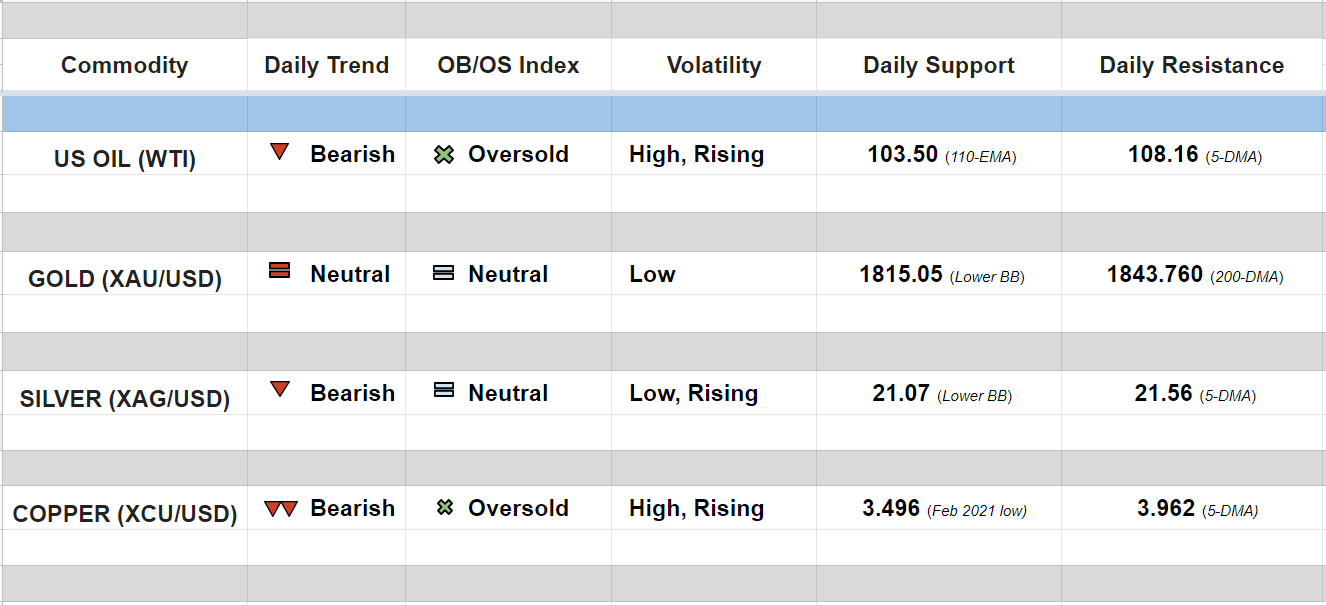Click the blue highlighted row under the header
This screenshot has width=1326, height=605.
pyautogui.click(x=663, y=114)
